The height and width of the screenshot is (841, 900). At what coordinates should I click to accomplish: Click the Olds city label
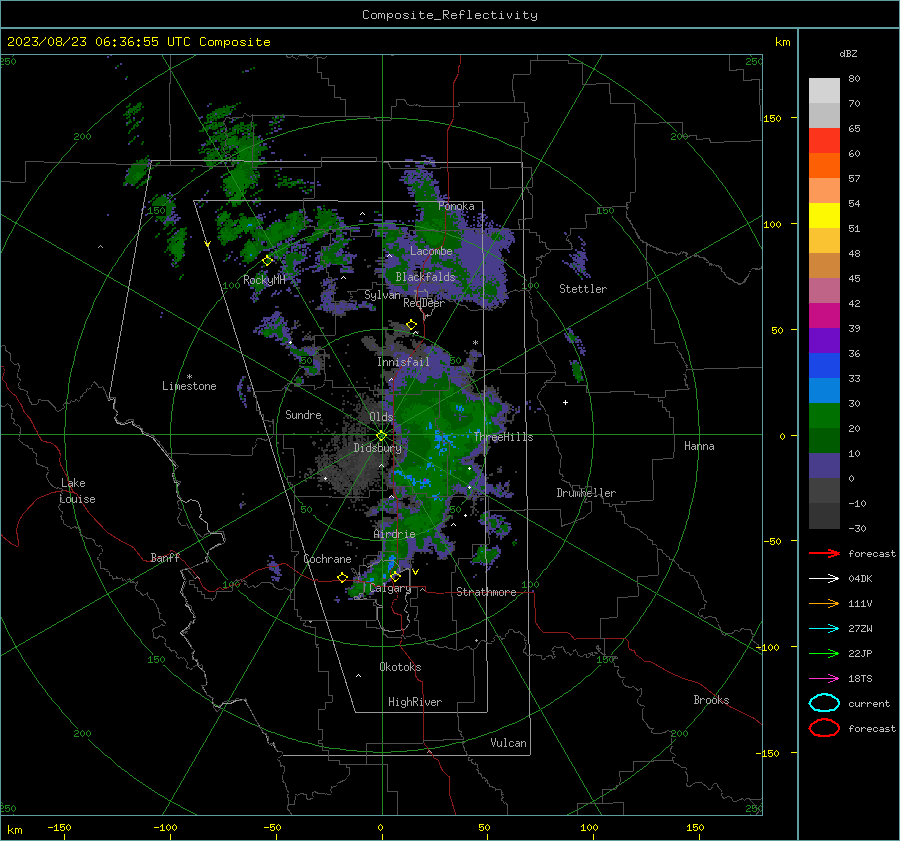point(381,417)
